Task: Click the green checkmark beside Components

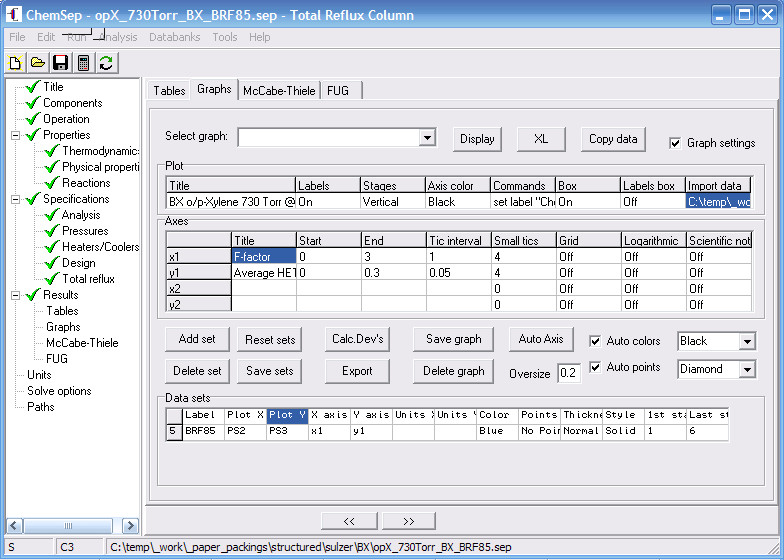Action: 34,103
